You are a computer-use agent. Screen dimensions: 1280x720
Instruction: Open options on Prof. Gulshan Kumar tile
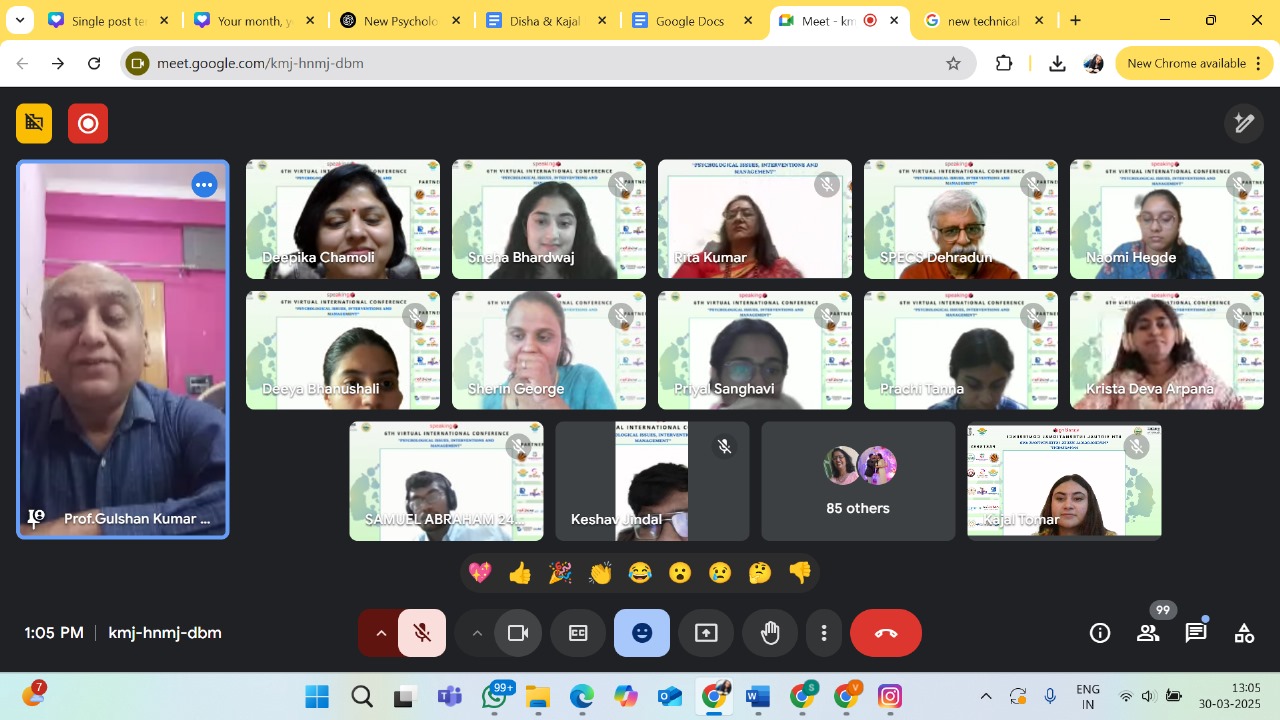coord(205,185)
